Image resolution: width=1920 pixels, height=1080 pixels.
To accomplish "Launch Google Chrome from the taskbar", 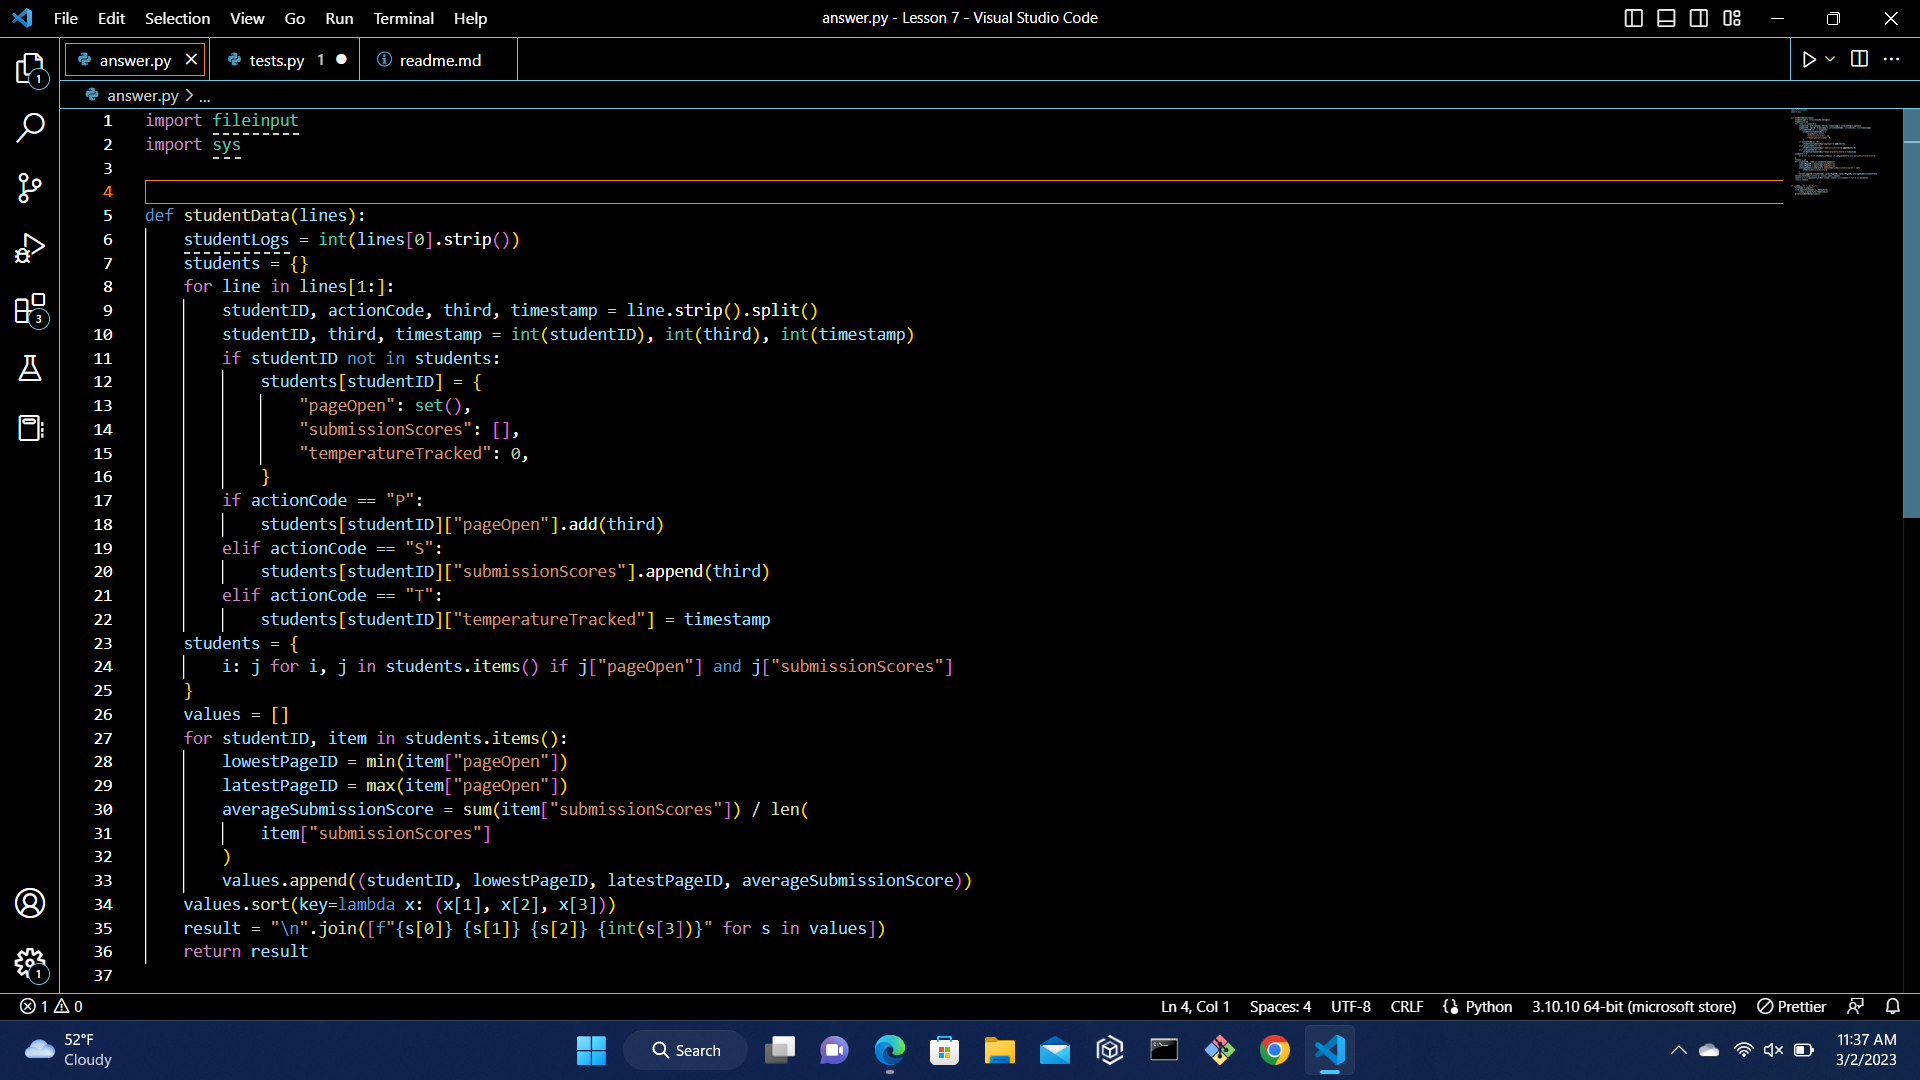I will pos(1275,1050).
